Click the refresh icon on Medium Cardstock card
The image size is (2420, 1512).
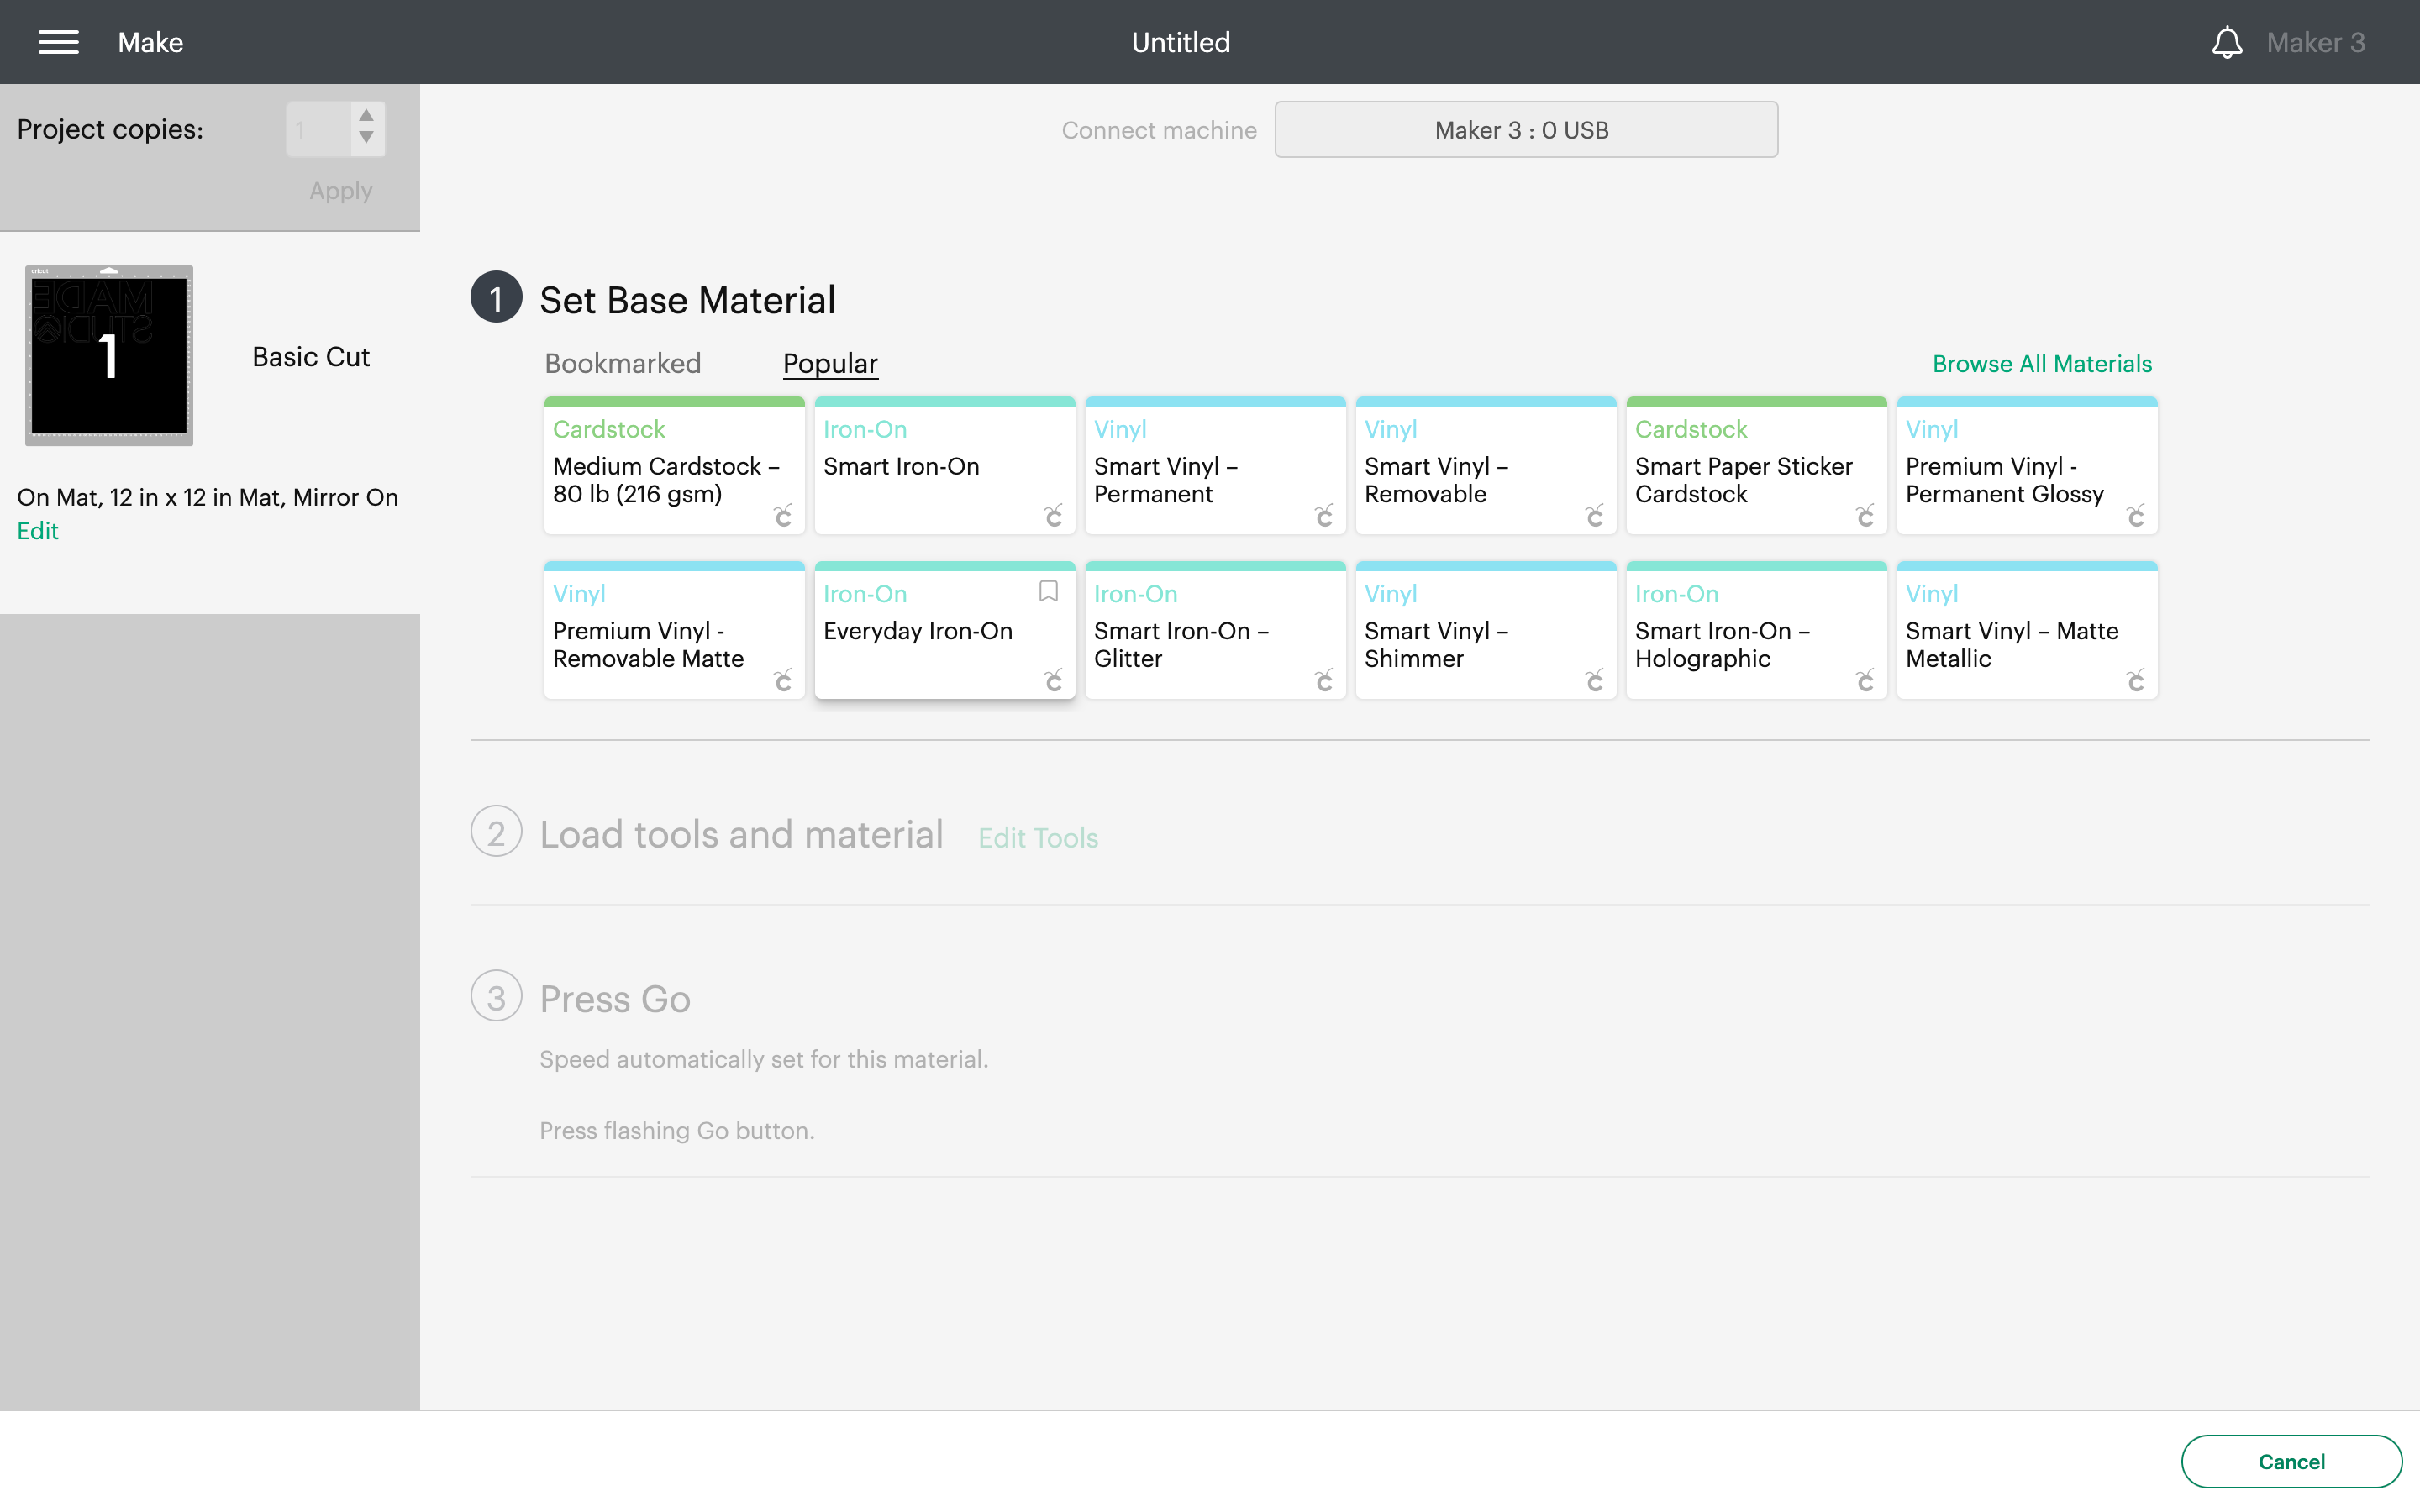click(x=782, y=516)
